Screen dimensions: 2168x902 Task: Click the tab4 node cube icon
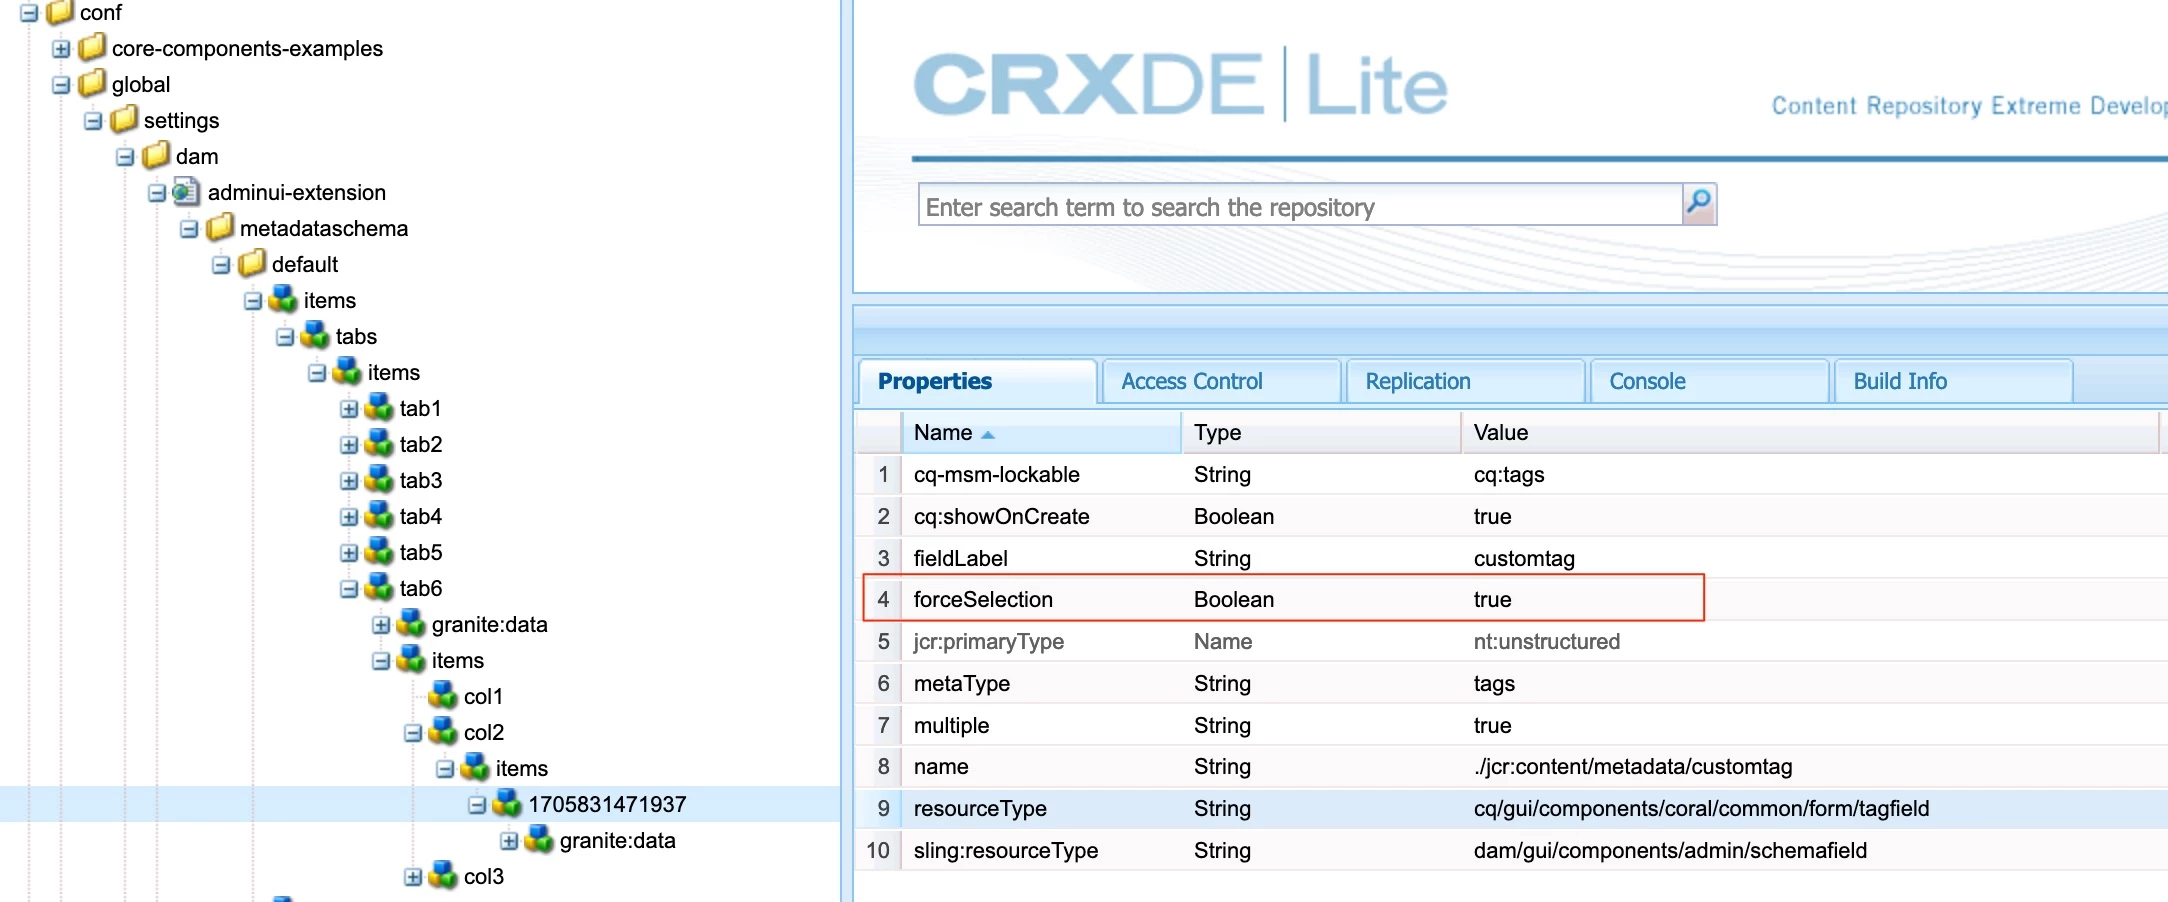pos(379,516)
